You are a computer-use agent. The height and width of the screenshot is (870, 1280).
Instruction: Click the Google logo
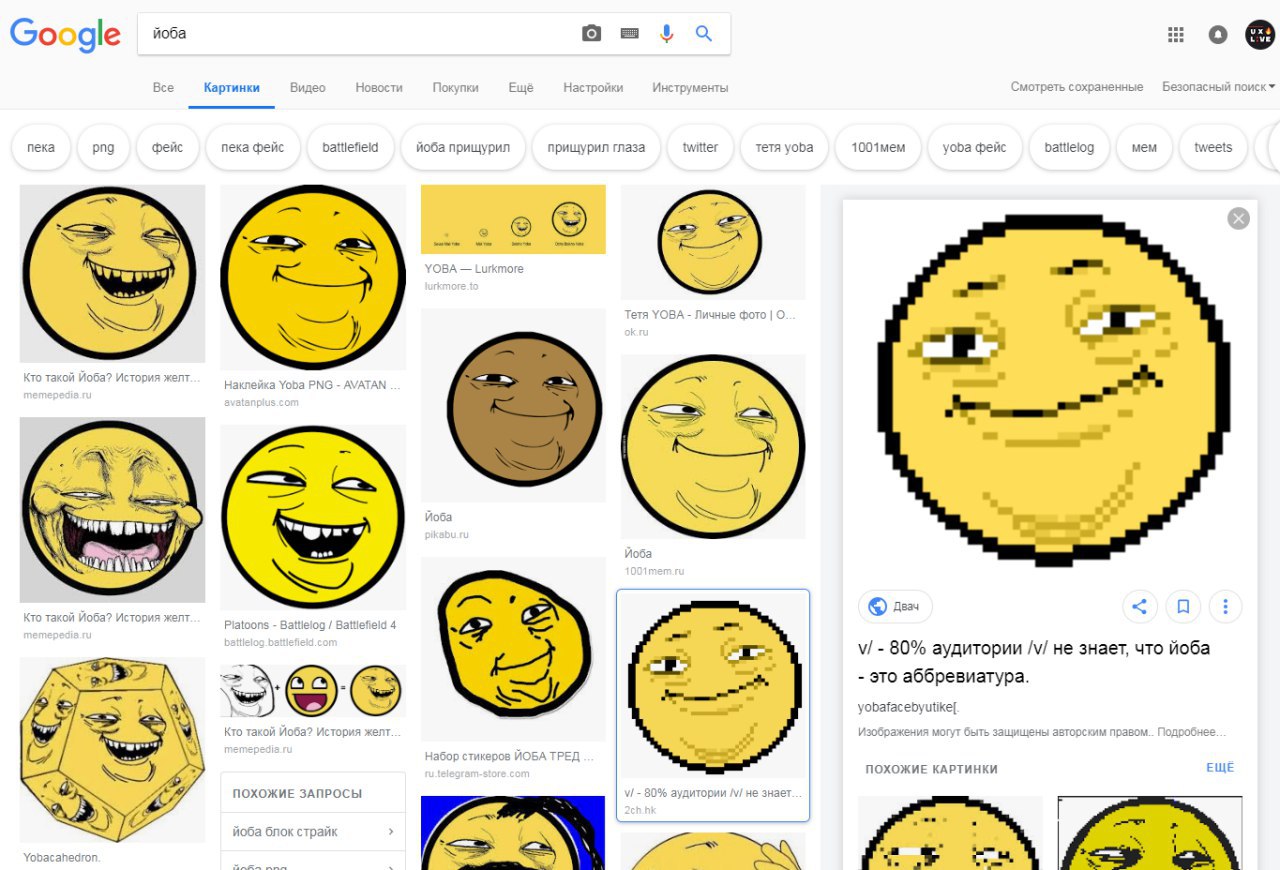pyautogui.click(x=65, y=34)
